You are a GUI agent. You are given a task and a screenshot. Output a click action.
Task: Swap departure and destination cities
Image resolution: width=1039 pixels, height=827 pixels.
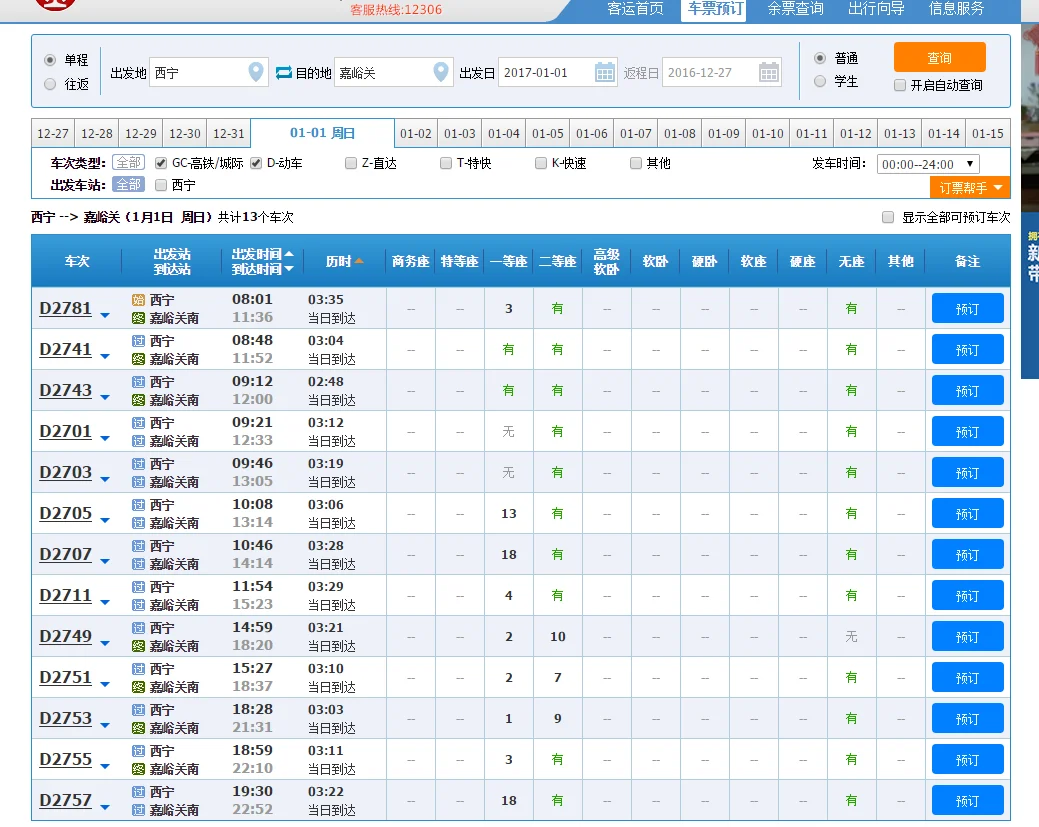283,71
